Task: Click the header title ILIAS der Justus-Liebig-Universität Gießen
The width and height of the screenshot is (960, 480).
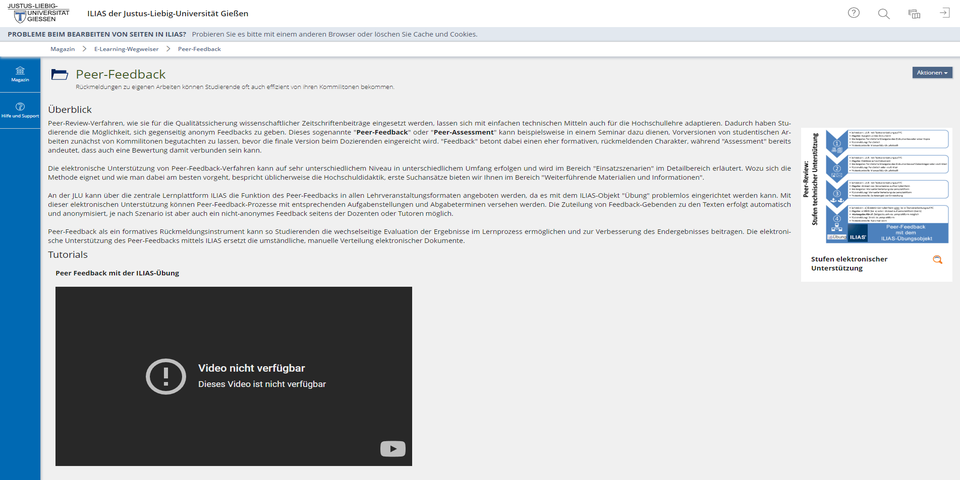Action: pyautogui.click(x=168, y=13)
